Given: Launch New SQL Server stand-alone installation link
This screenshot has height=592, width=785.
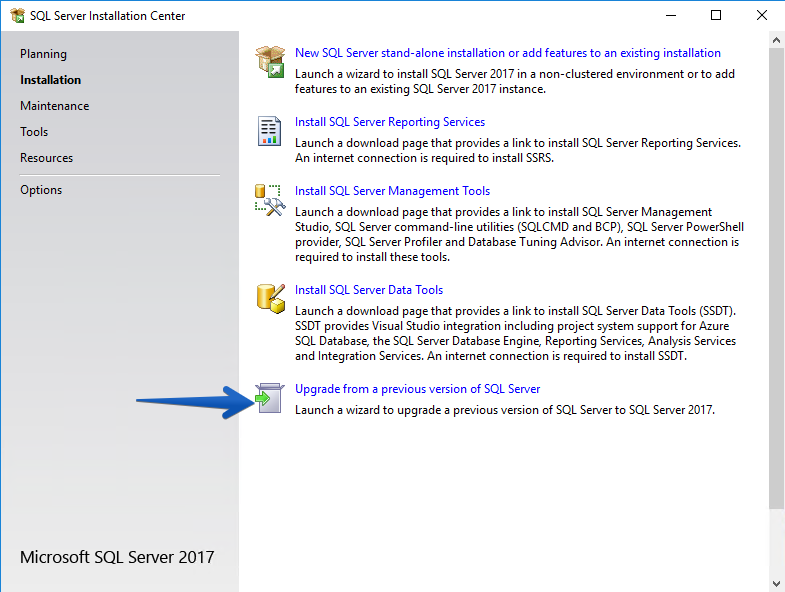Looking at the screenshot, I should click(508, 53).
